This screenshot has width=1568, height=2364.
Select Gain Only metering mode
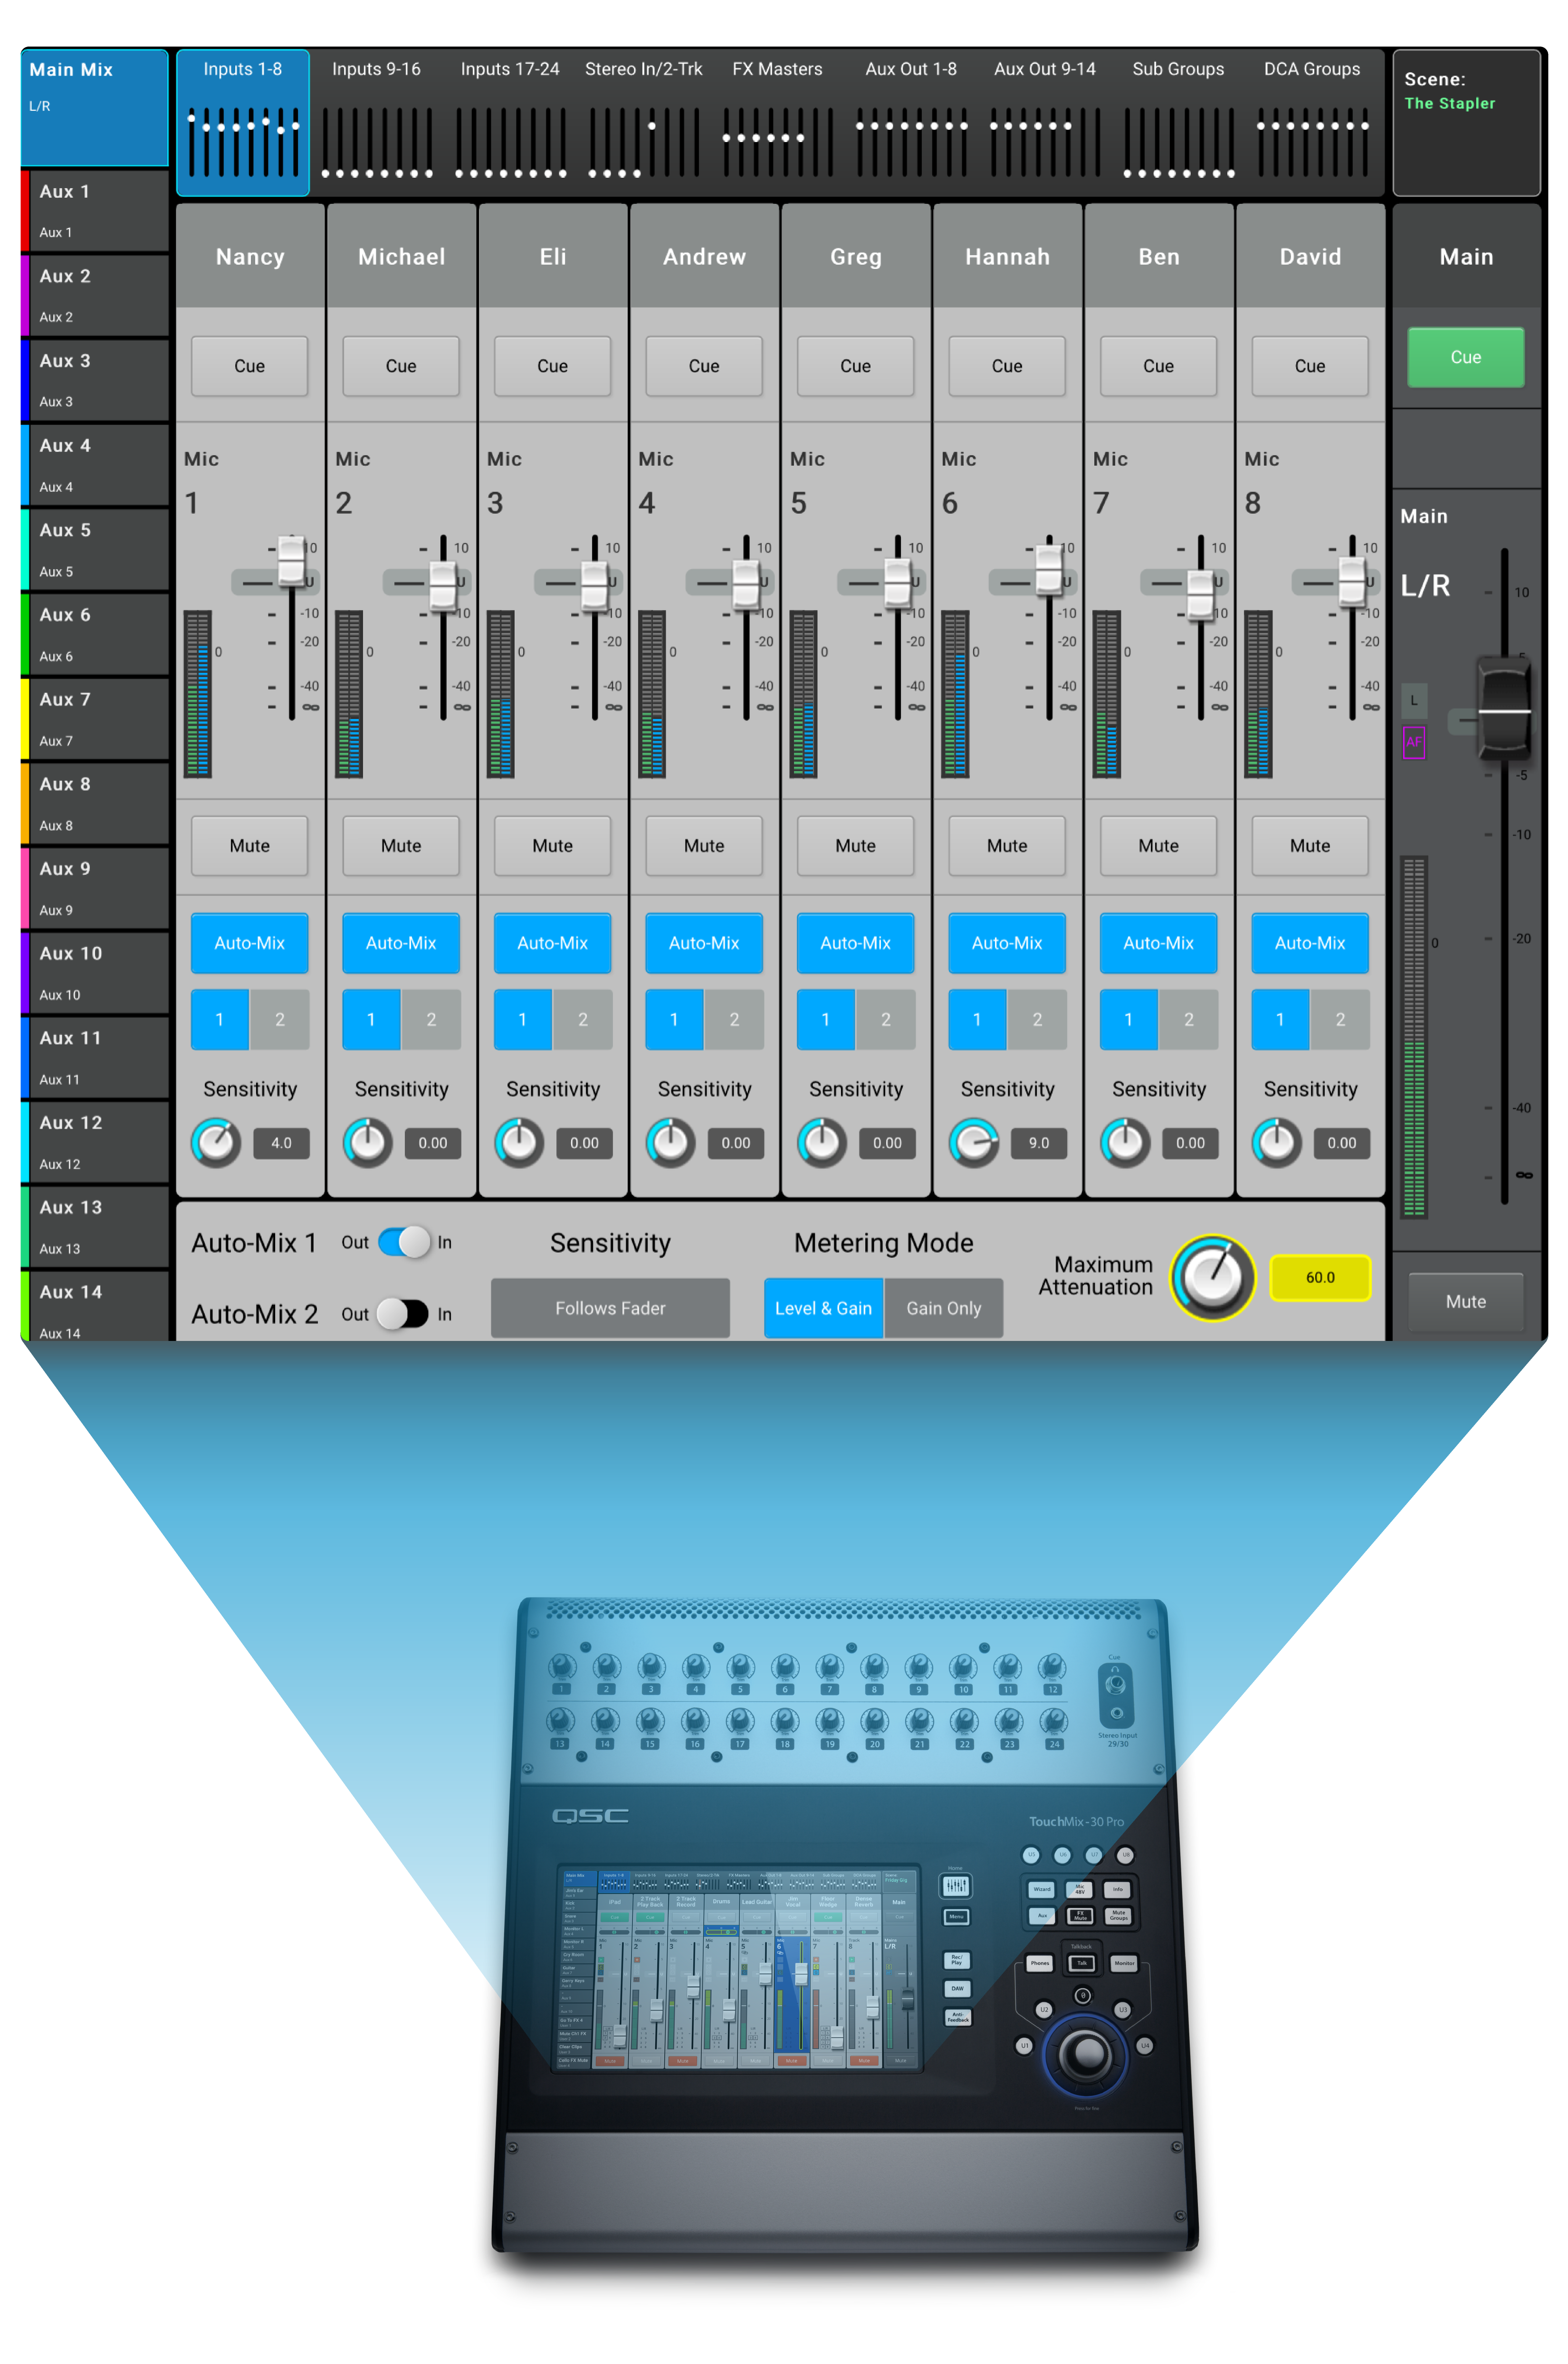coord(943,1308)
